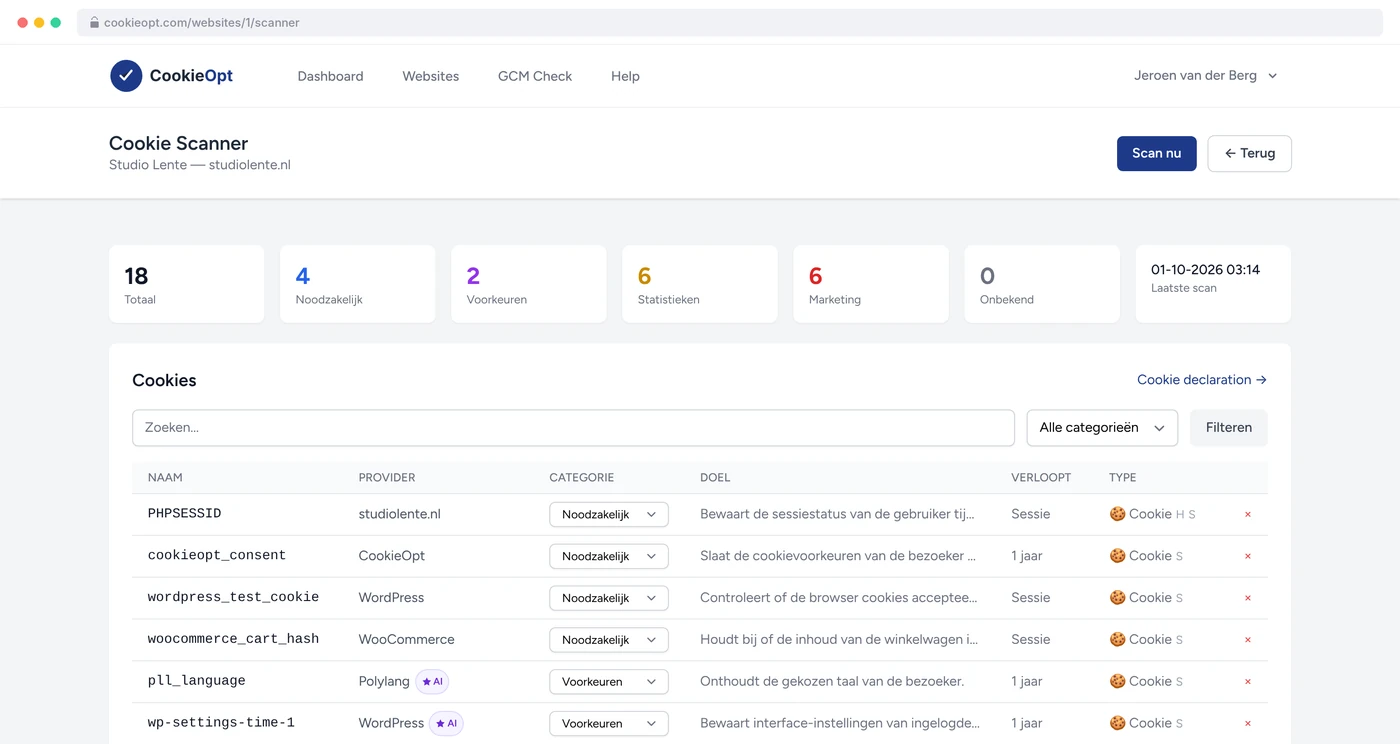This screenshot has height=744, width=1400.
Task: Select the Statistieken 6 stat card
Action: (699, 284)
